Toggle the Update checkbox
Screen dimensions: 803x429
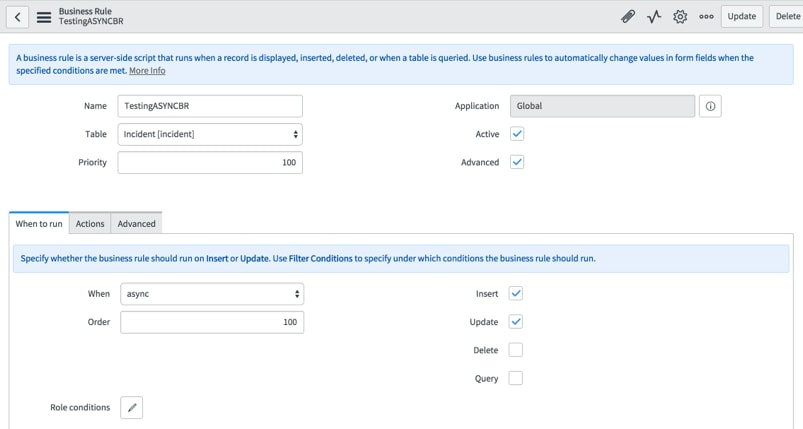click(x=516, y=321)
